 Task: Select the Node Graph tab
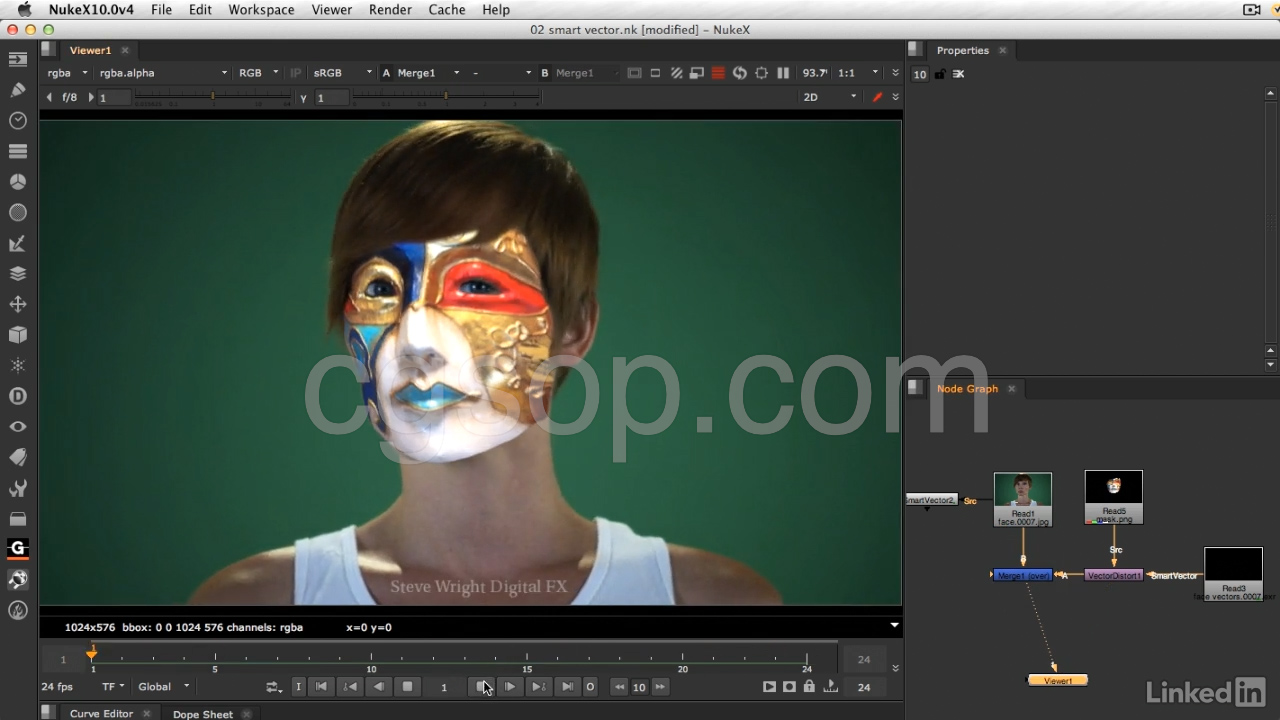pyautogui.click(x=967, y=389)
